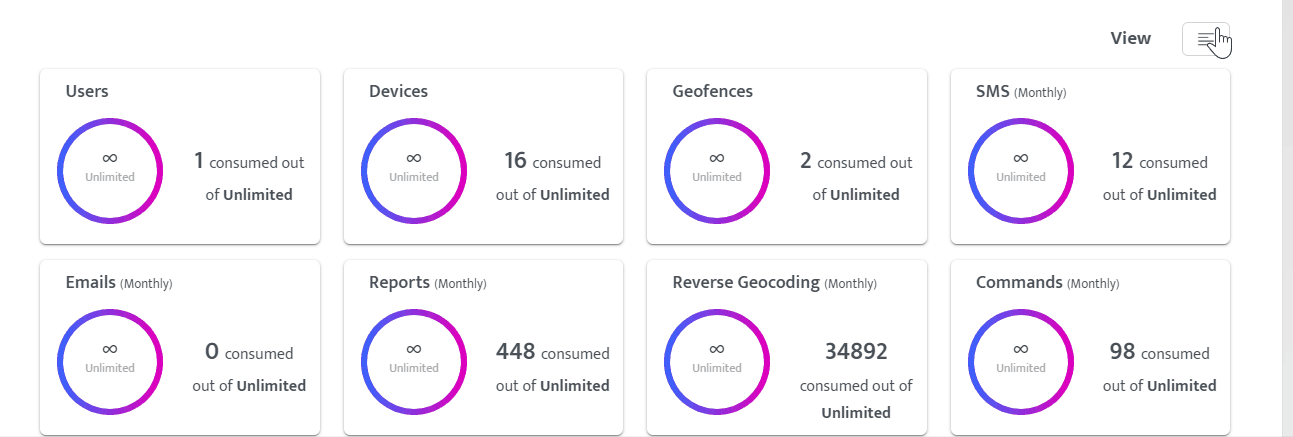Click the 448 consumed reports count
Screen dimensions: 1293x437
[x=516, y=351]
